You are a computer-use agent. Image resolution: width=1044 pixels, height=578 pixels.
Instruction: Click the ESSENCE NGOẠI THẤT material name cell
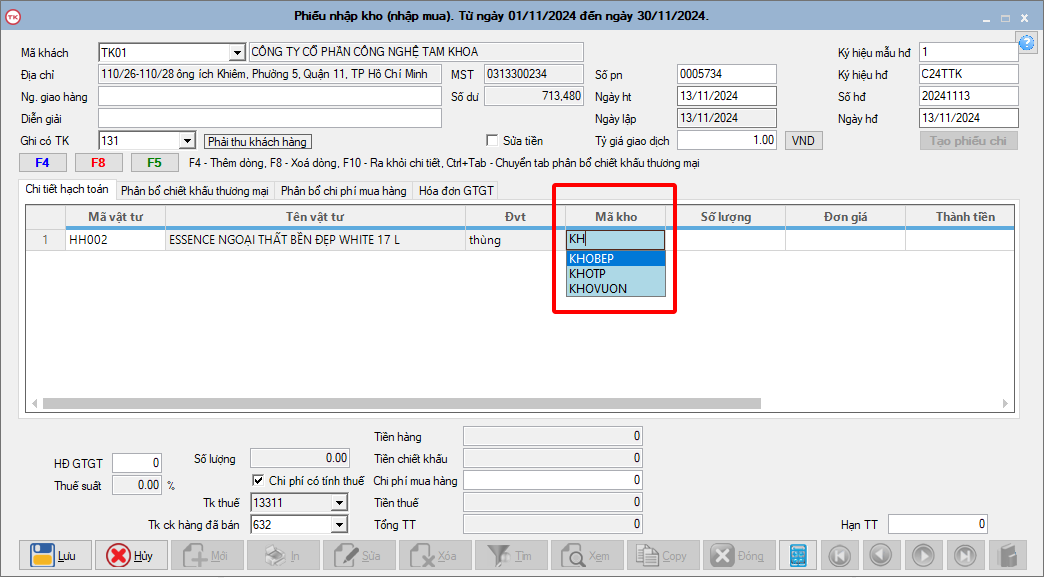316,240
